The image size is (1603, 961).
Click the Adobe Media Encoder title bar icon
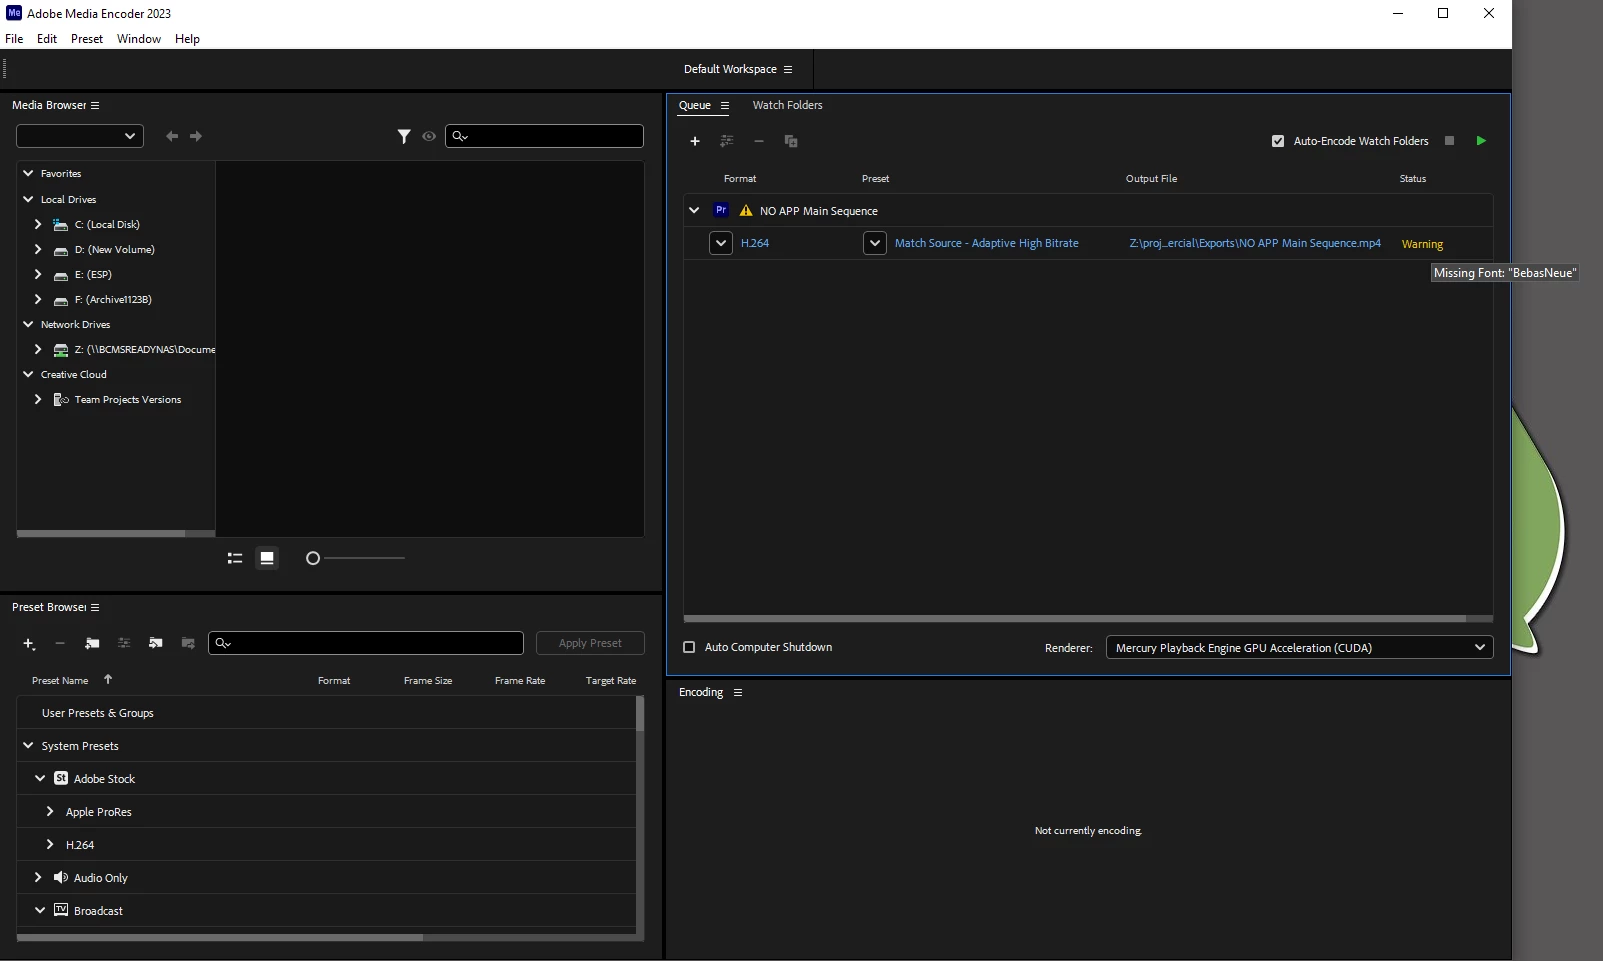click(14, 13)
